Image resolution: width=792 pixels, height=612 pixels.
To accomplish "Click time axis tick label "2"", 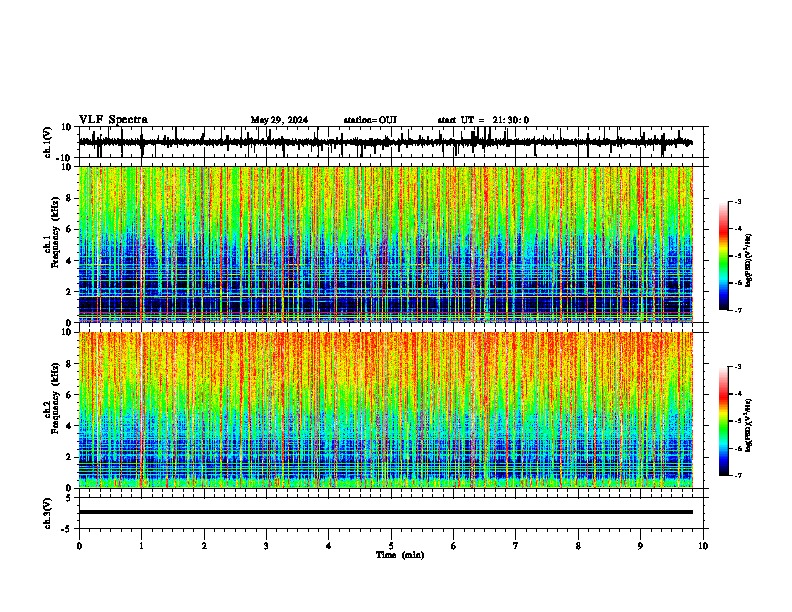I will tap(204, 546).
